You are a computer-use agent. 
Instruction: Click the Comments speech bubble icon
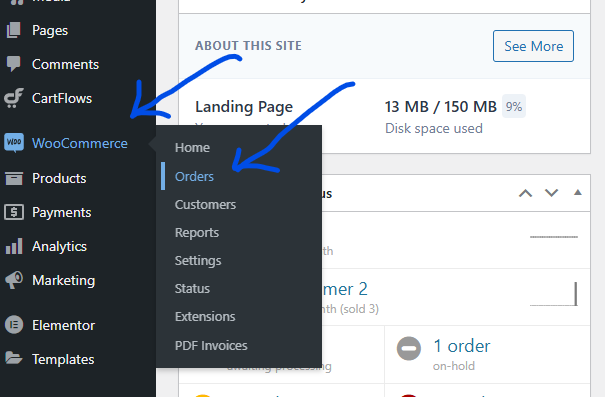point(14,64)
